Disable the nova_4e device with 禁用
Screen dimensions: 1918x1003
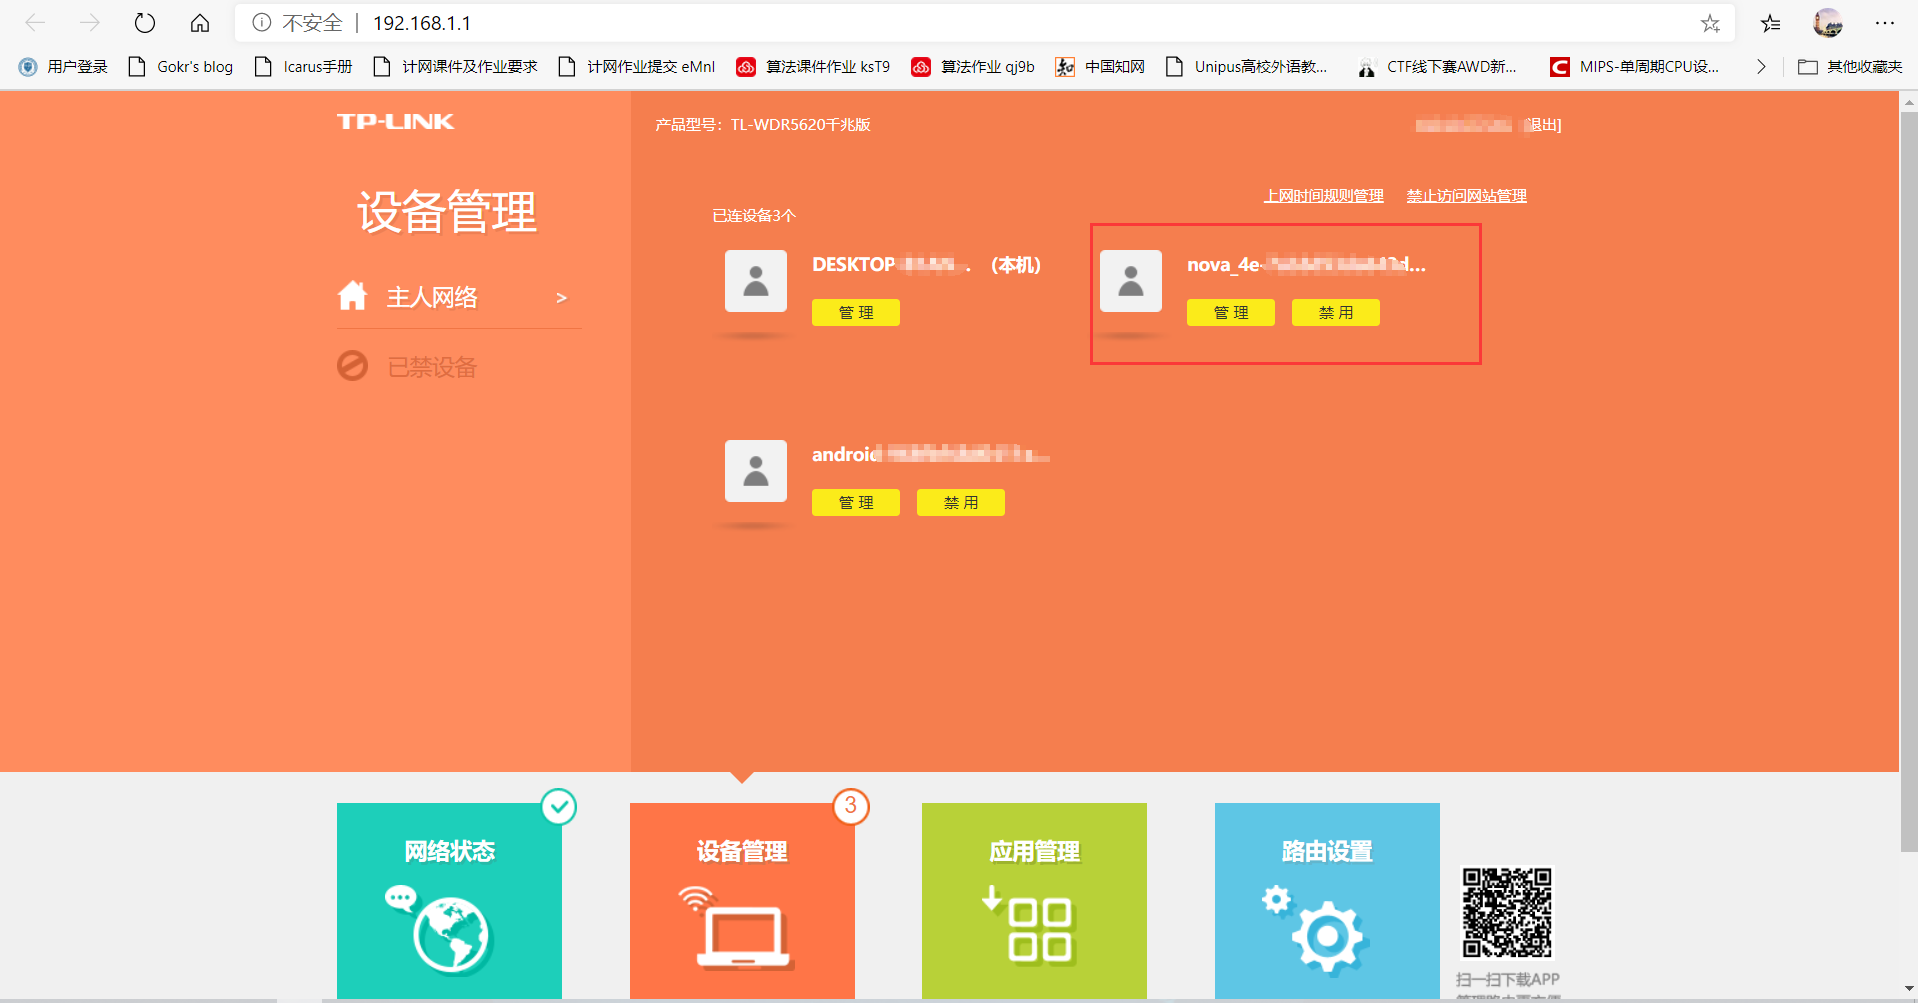[x=1335, y=312]
